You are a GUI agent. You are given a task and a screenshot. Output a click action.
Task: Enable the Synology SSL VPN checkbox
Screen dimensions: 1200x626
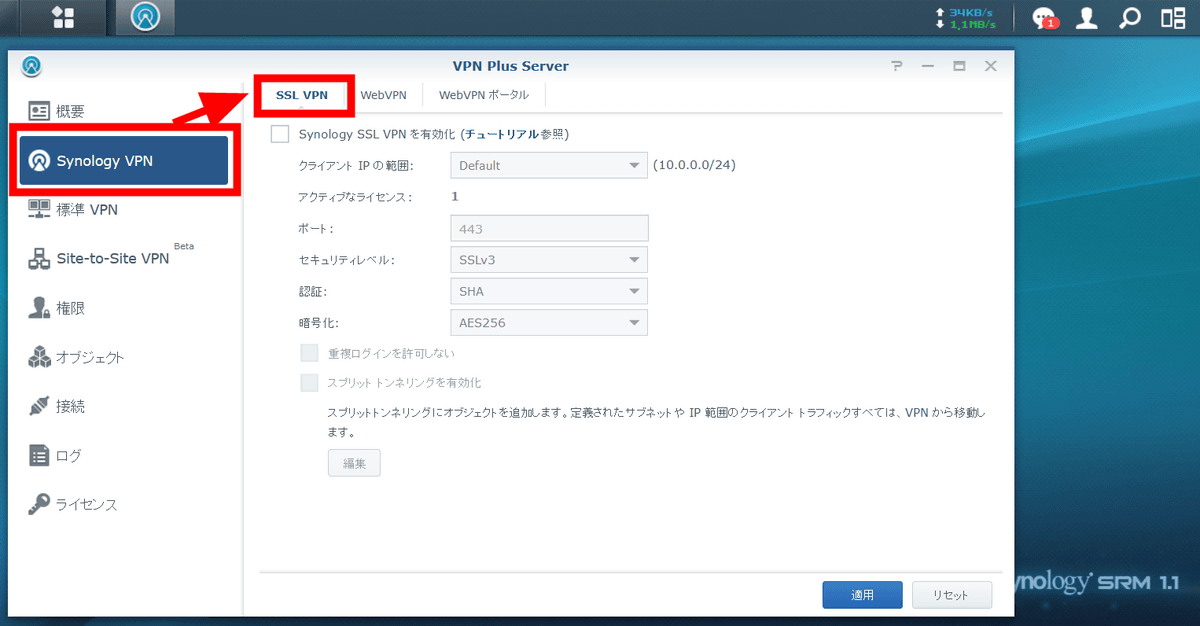coord(280,134)
